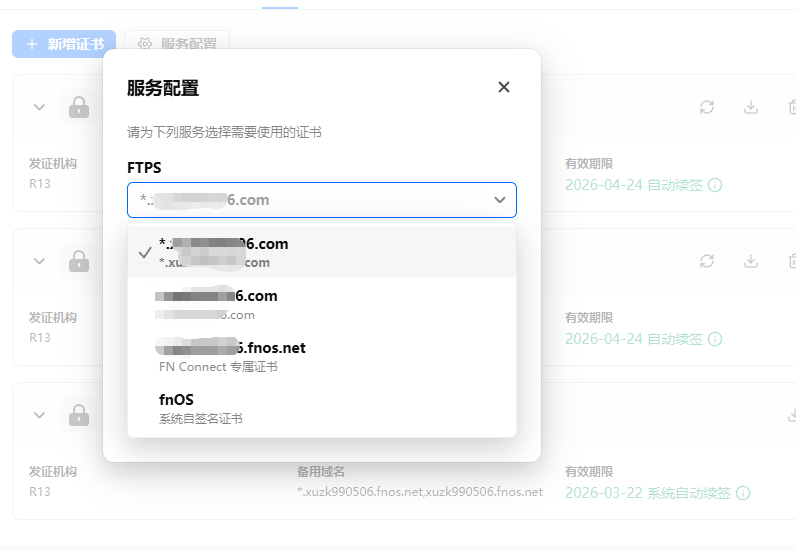The width and height of the screenshot is (796, 551).
Task: Click the 新增证书 button
Action: [x=64, y=44]
